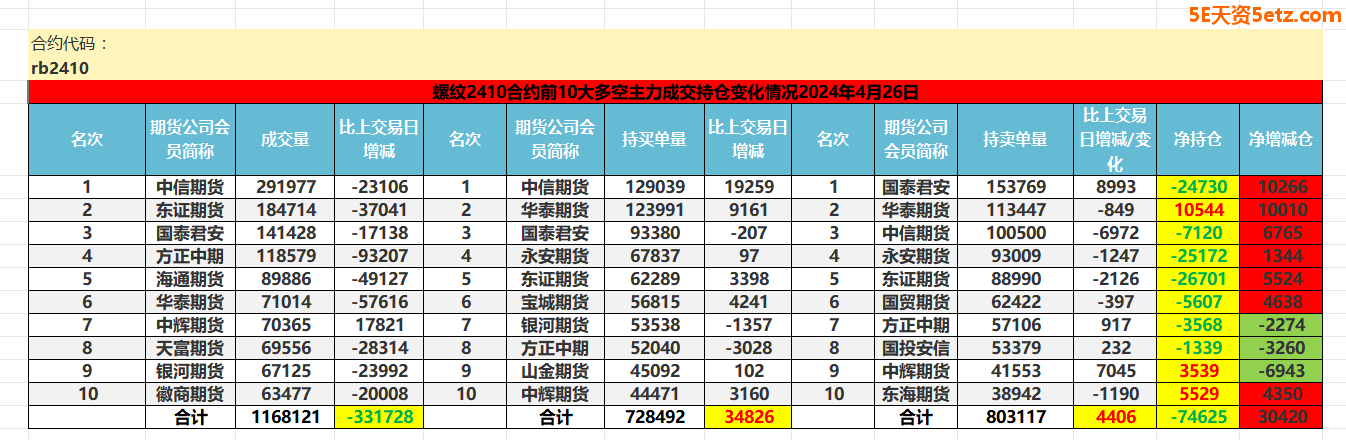Screen dimensions: 1346x440
Task: Select the 净持仓 column header
Action: (x=1197, y=139)
